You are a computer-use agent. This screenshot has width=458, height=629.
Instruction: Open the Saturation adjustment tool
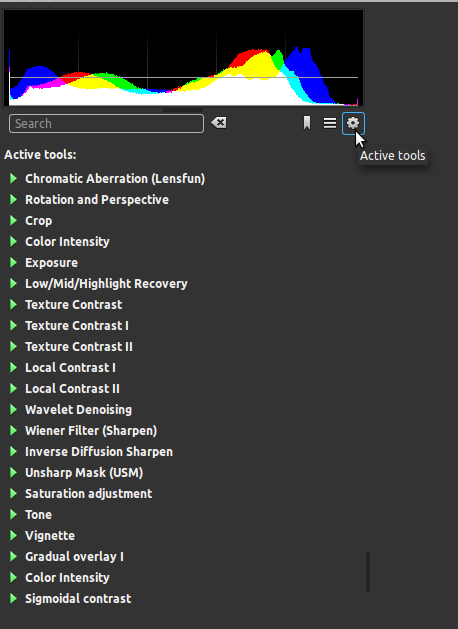(x=89, y=493)
